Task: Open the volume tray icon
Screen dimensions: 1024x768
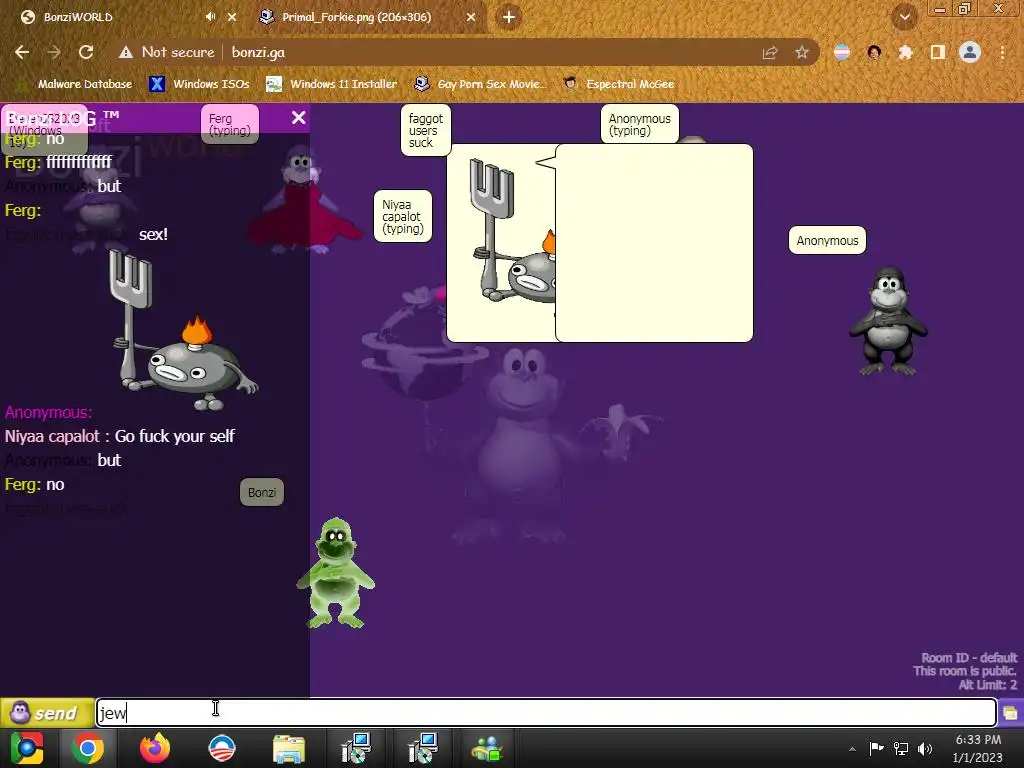Action: tap(925, 748)
